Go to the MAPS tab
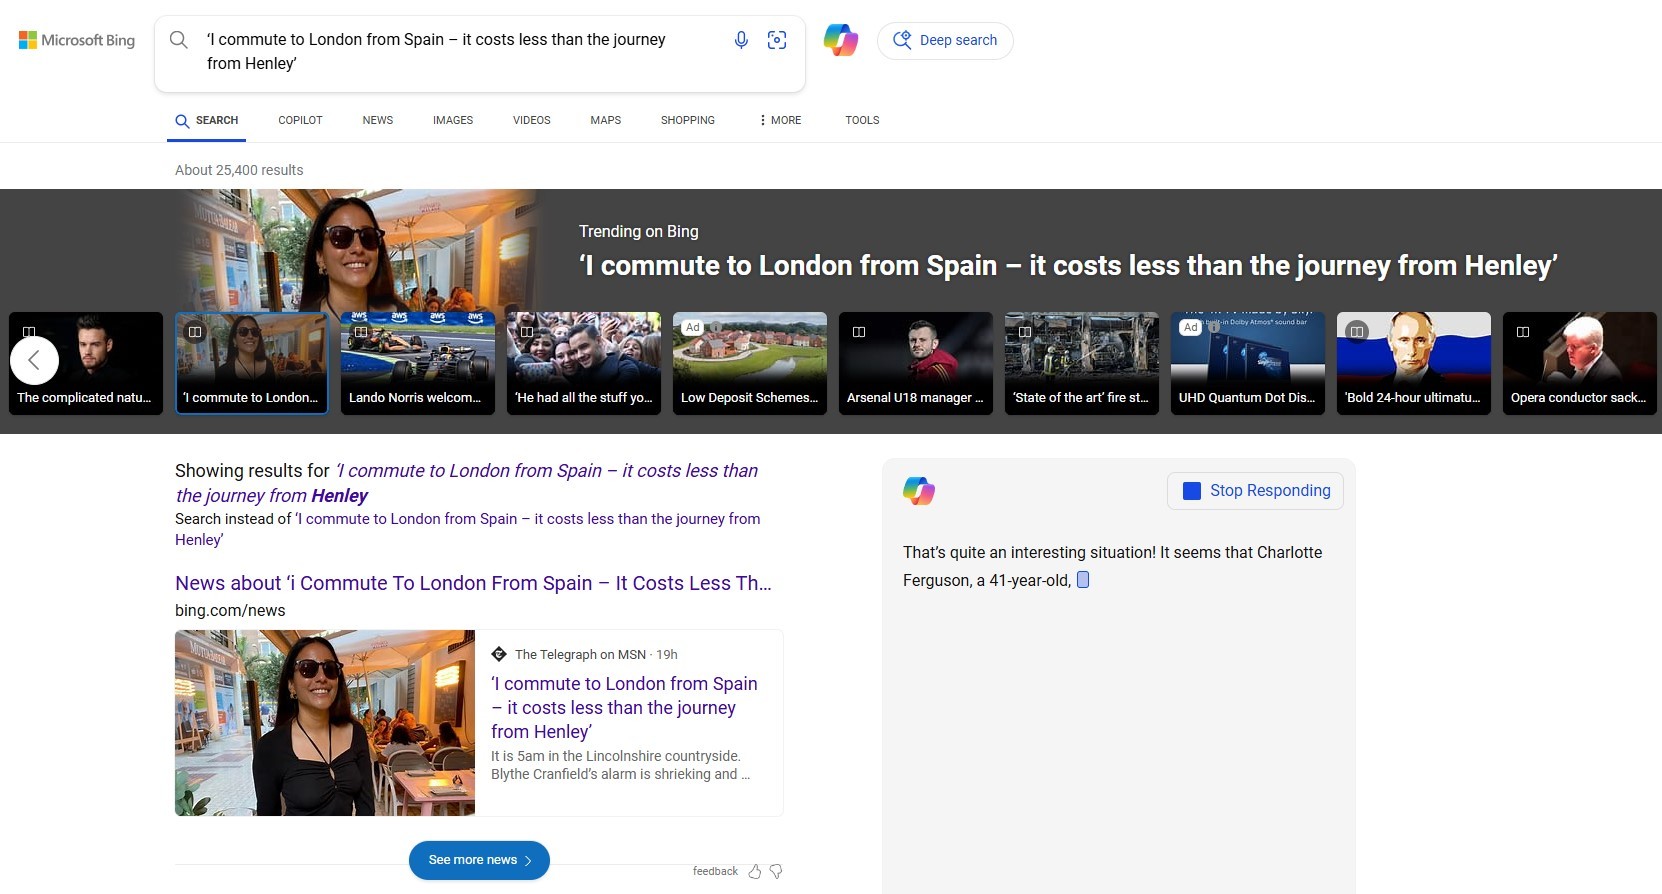Screen dimensions: 1662x894 point(606,120)
